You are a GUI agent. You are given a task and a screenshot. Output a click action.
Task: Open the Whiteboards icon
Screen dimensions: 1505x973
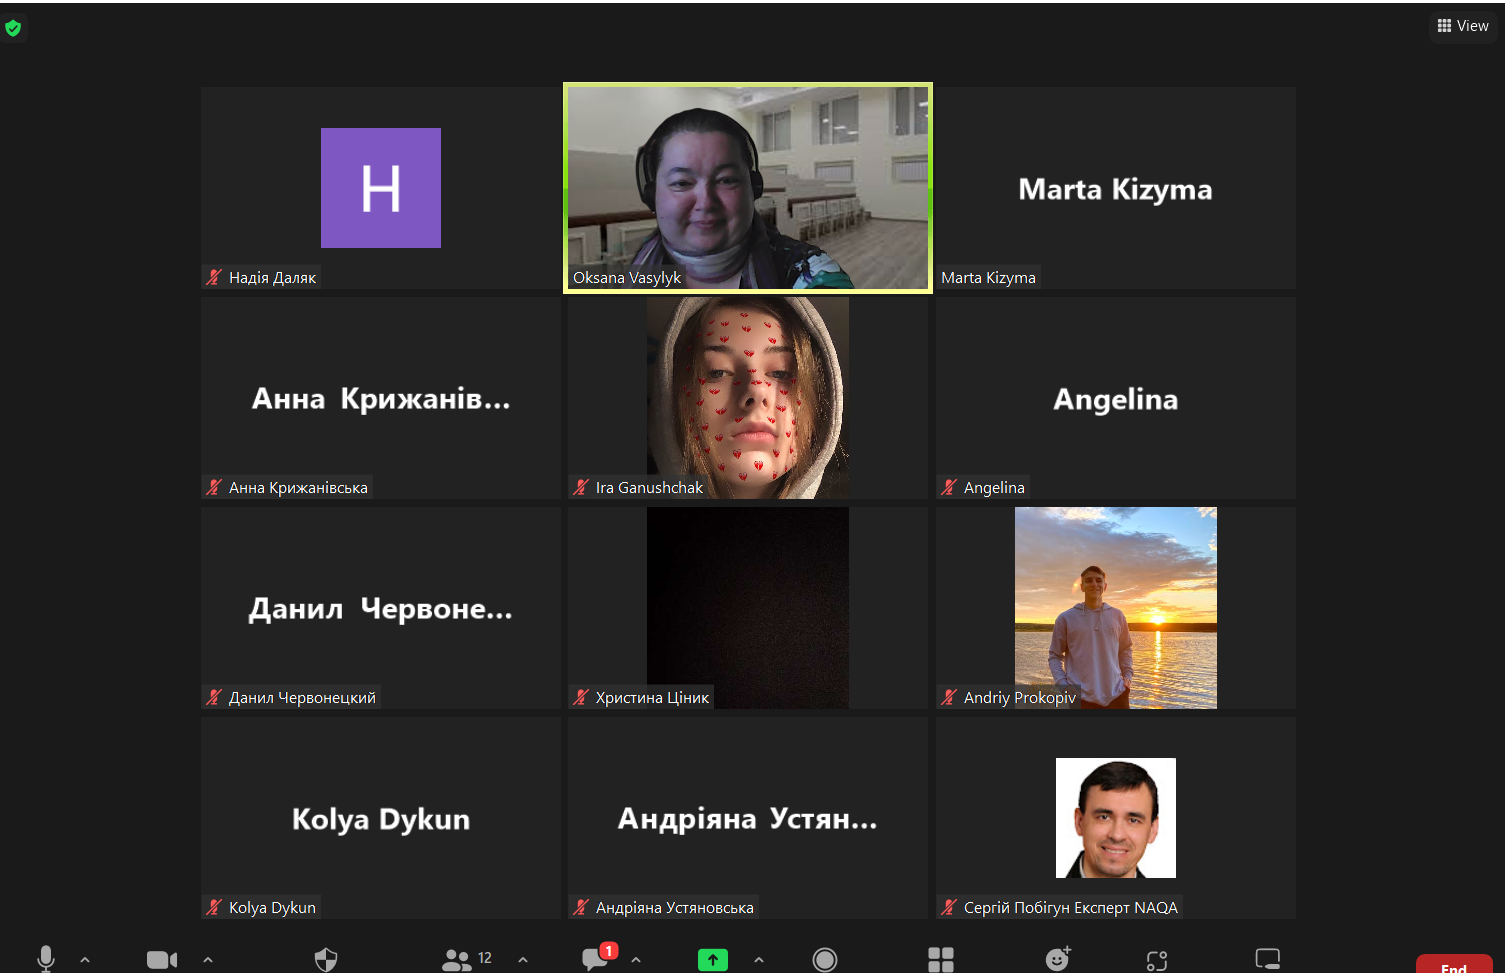click(x=1267, y=959)
